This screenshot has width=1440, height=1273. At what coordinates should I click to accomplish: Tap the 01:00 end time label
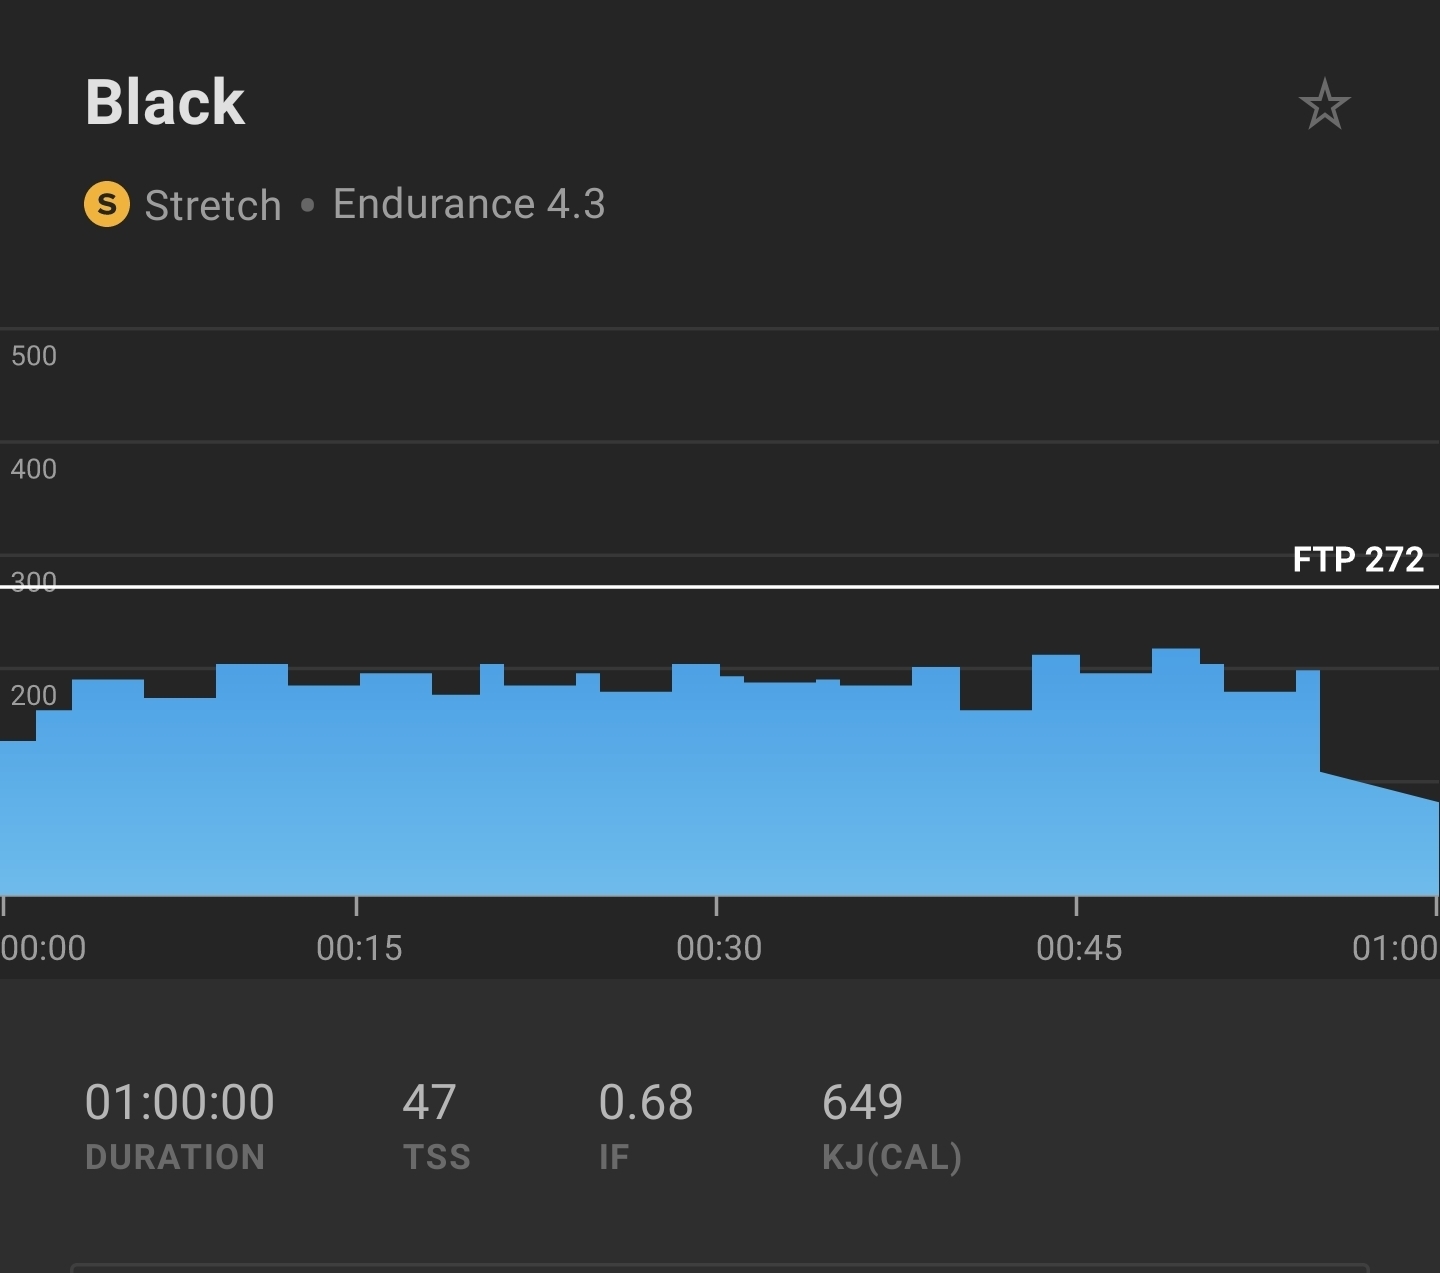click(x=1394, y=947)
